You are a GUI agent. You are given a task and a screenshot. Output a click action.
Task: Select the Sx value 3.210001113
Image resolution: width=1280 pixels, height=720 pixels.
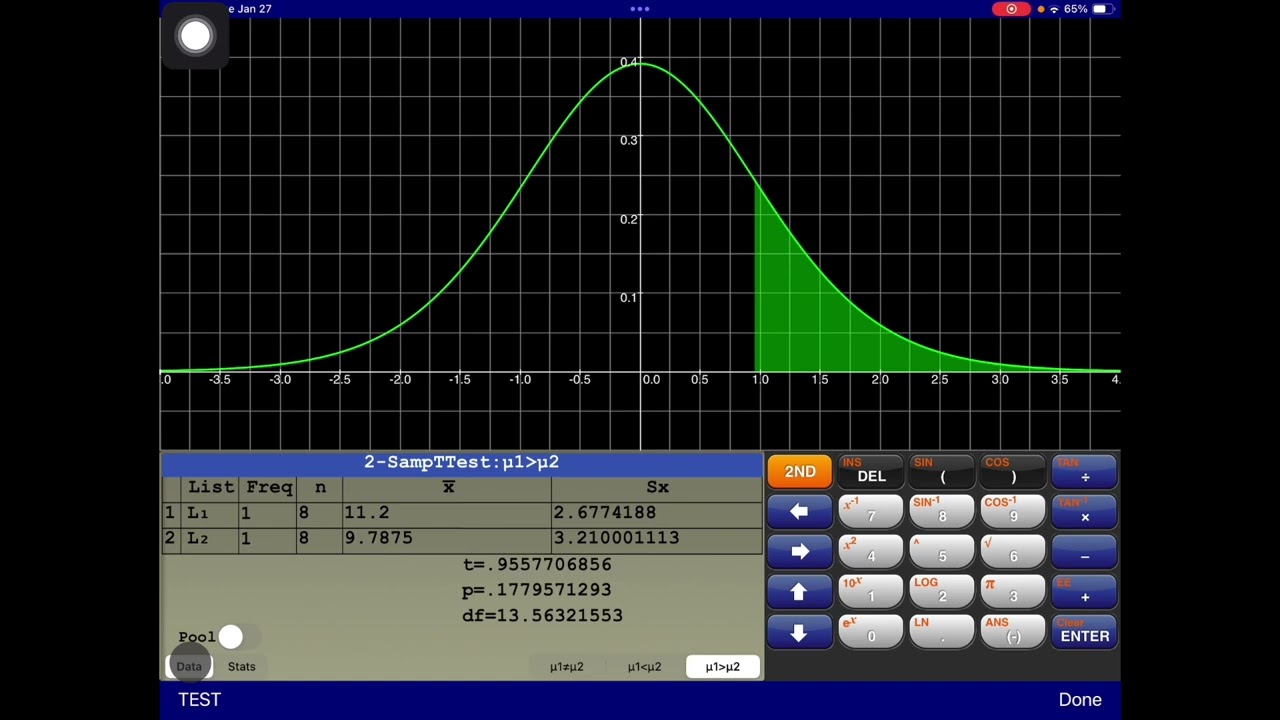[656, 538]
